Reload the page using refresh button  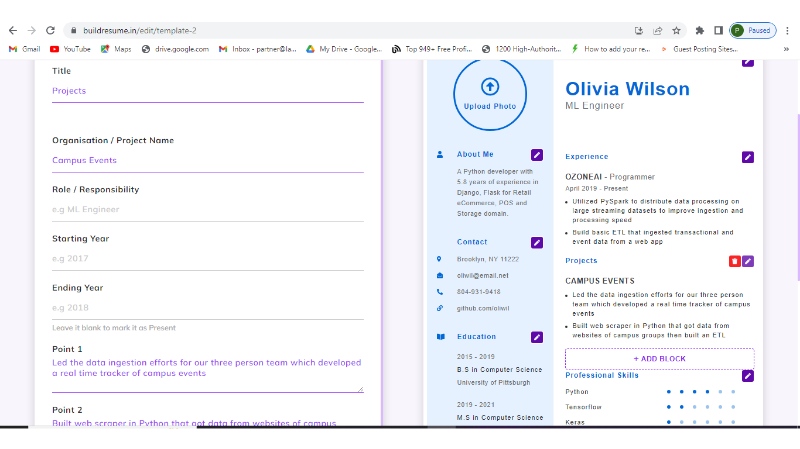[50, 30]
